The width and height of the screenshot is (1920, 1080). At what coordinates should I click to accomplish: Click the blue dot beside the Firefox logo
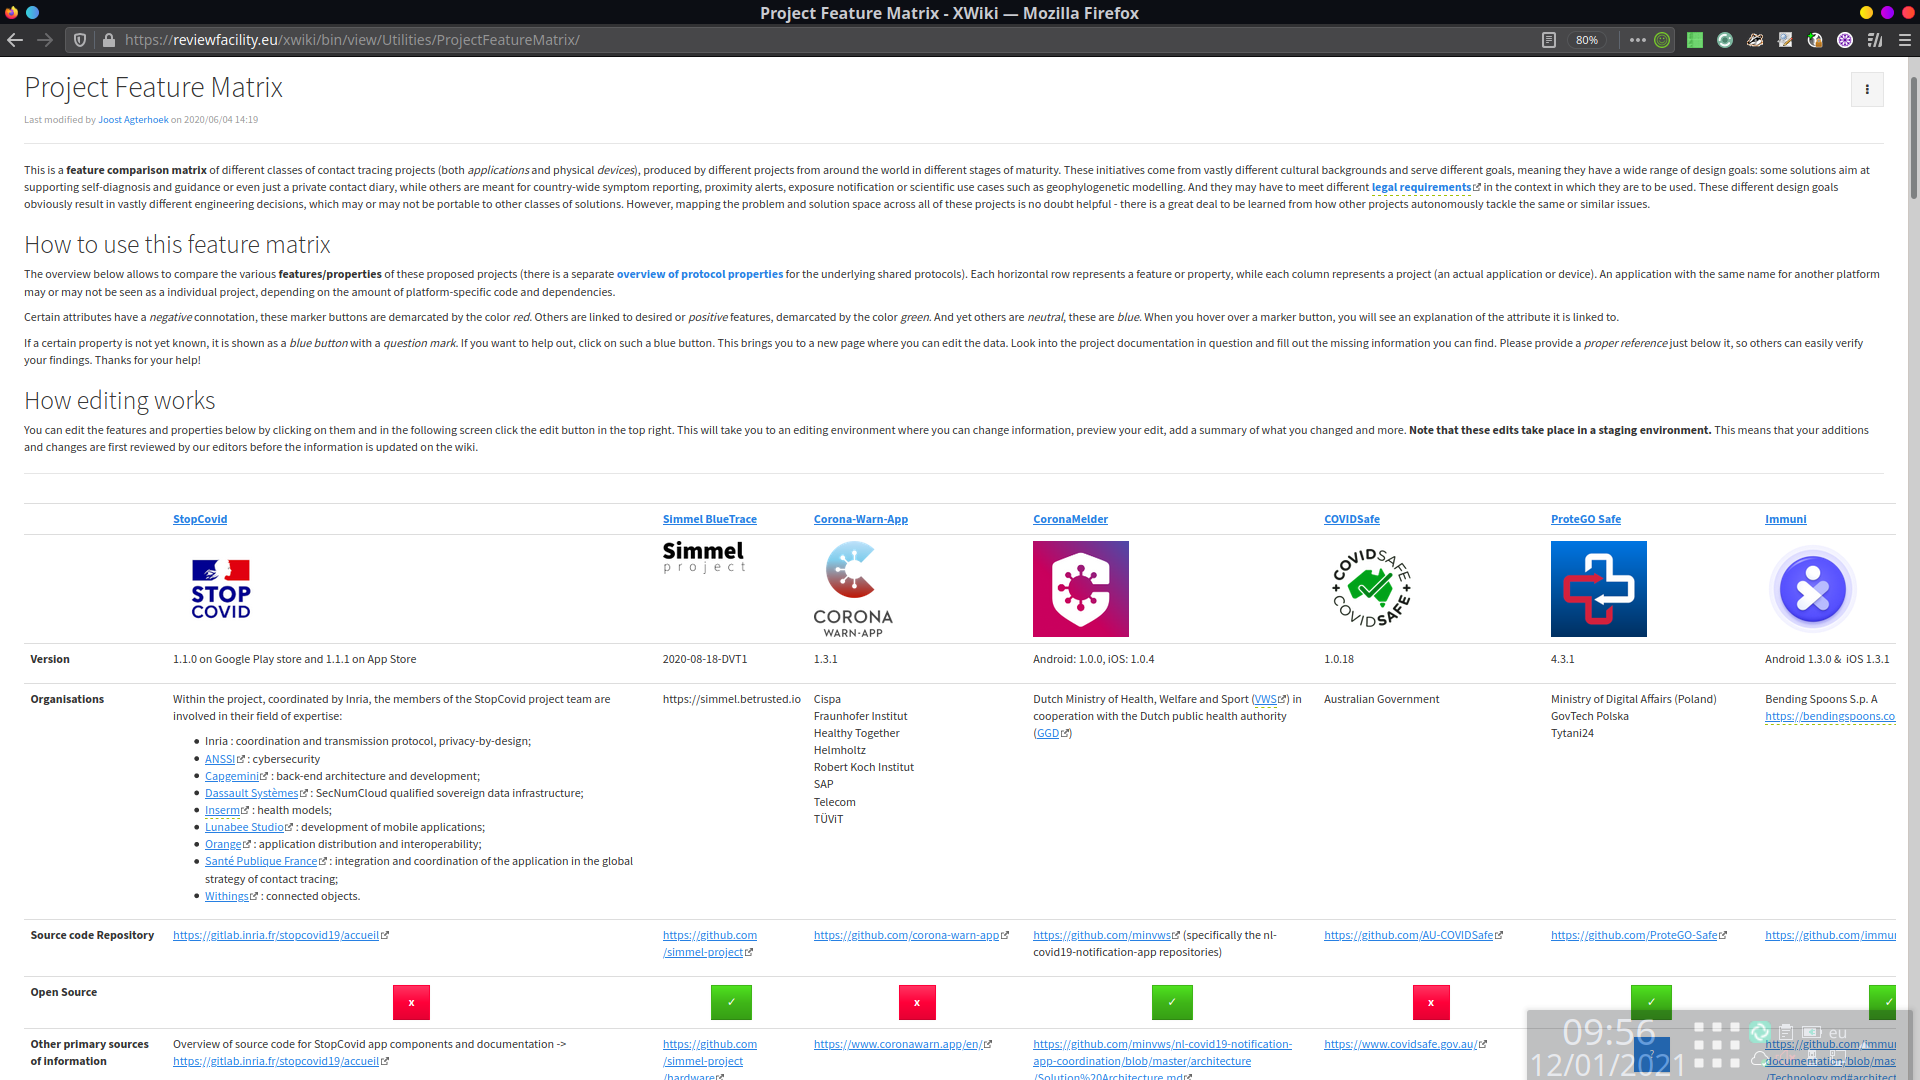tap(32, 12)
